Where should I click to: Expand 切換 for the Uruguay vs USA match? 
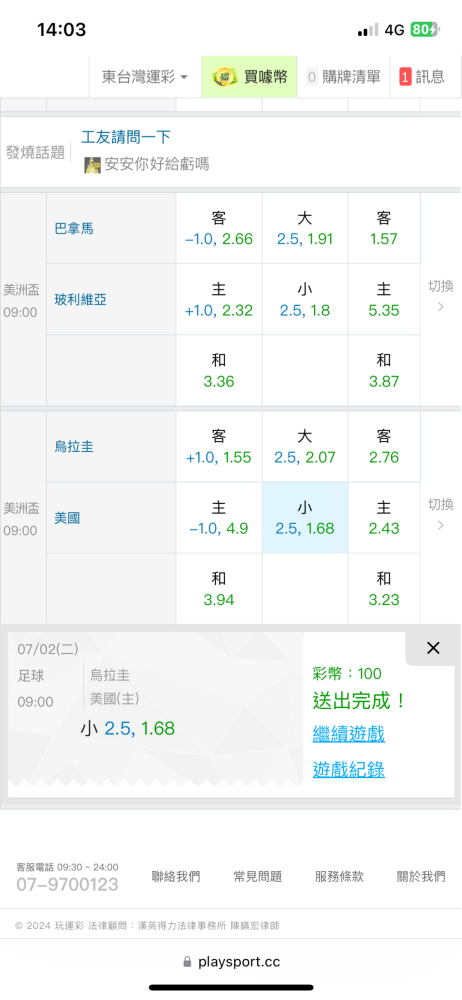click(440, 515)
